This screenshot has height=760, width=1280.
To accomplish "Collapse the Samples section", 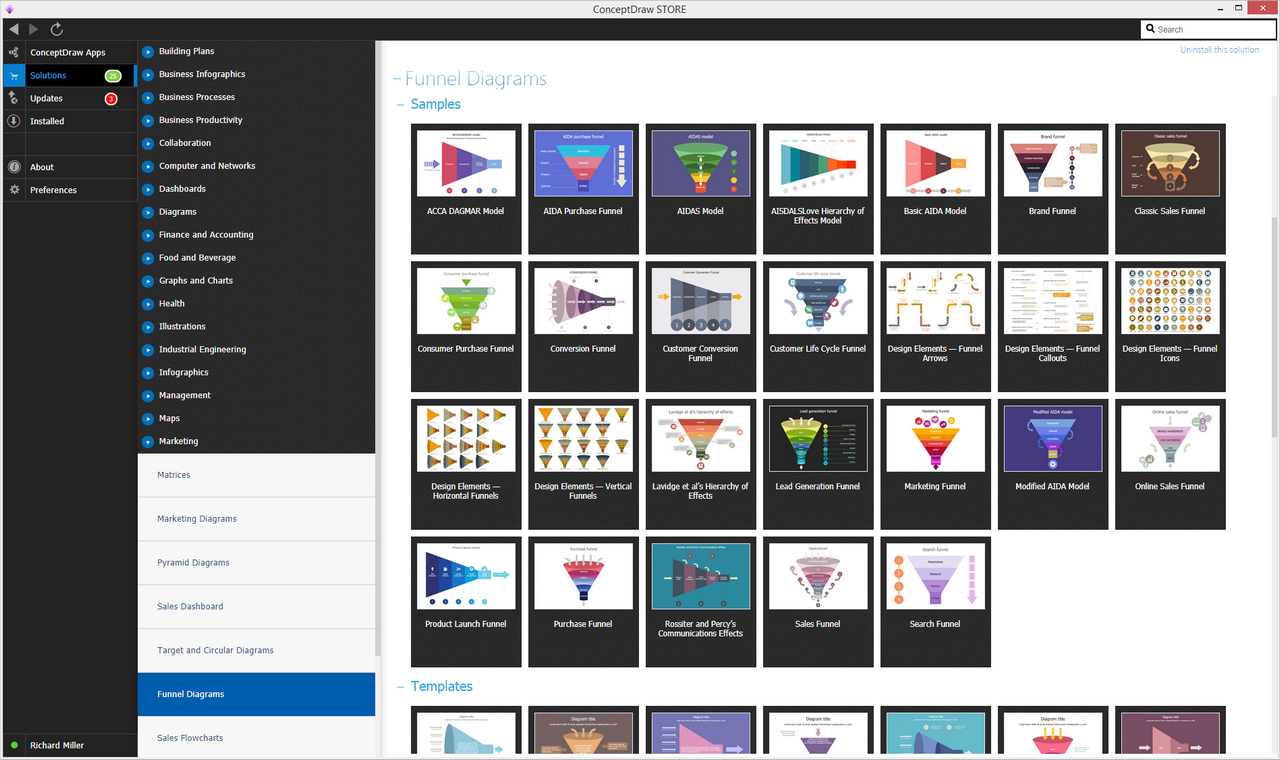I will click(x=400, y=104).
